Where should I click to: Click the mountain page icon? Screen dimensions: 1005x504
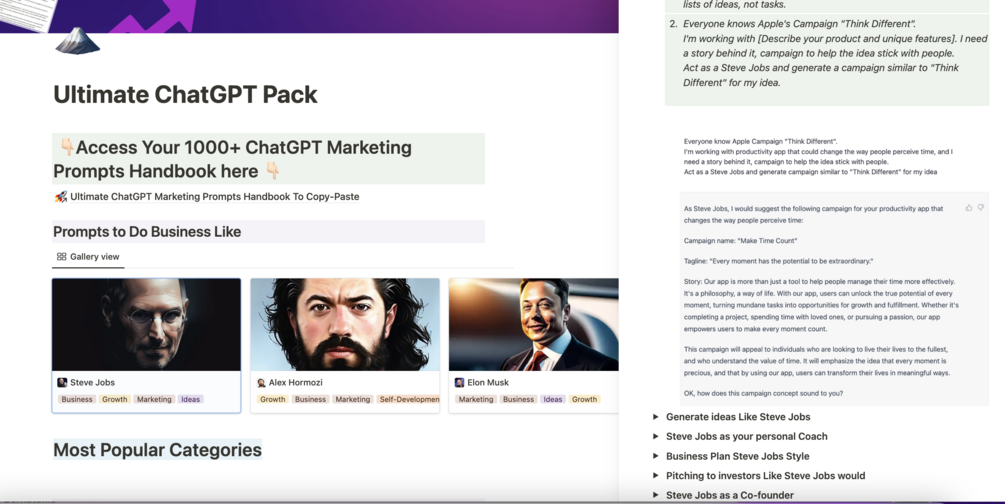(77, 41)
